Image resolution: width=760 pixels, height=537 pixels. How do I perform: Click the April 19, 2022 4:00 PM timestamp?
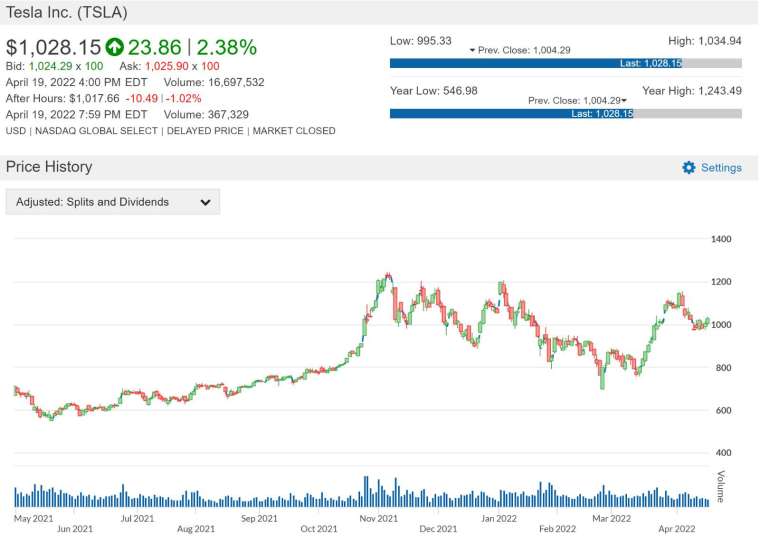pyautogui.click(x=77, y=82)
